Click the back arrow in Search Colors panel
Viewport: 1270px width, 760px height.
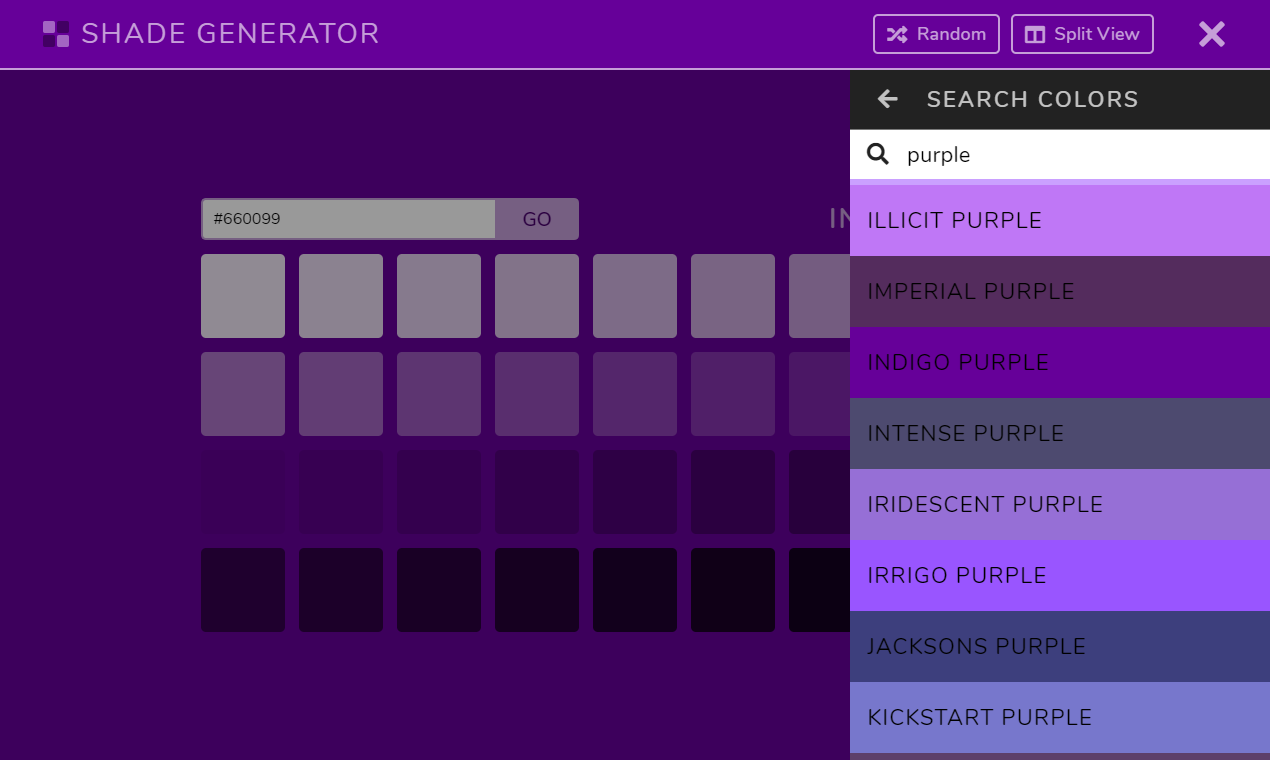(x=887, y=99)
